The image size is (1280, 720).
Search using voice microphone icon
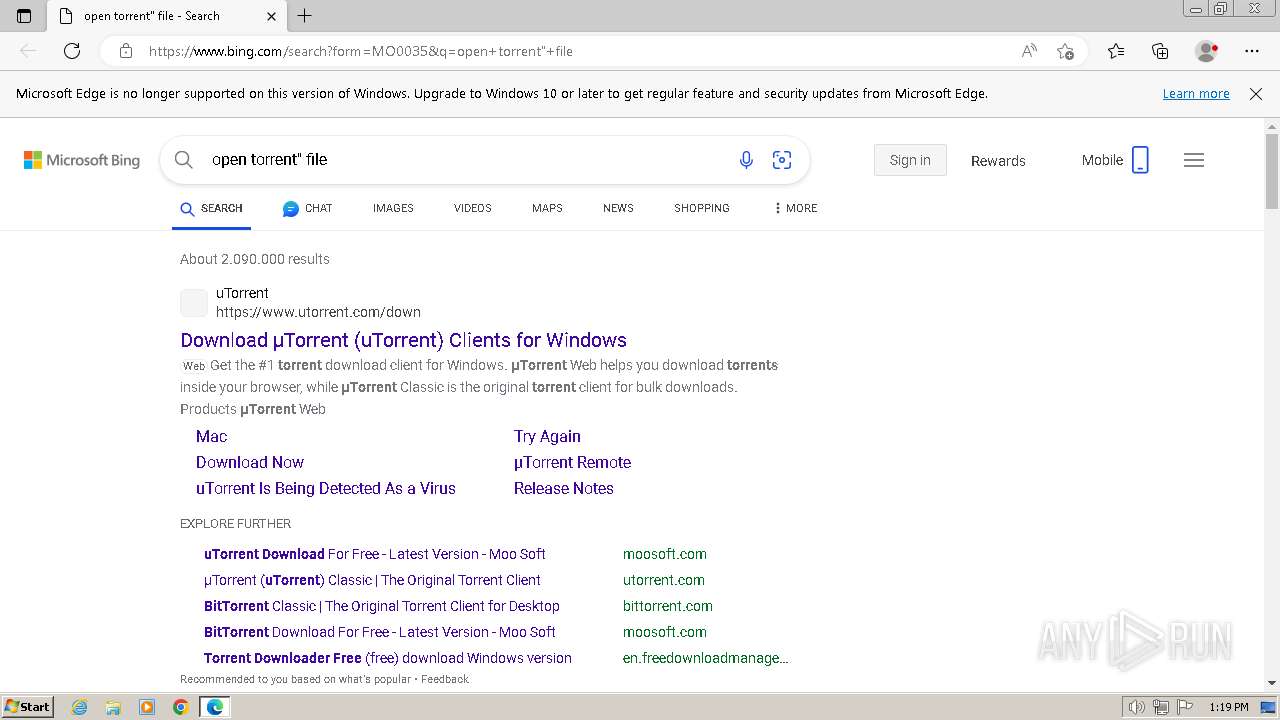(x=746, y=160)
